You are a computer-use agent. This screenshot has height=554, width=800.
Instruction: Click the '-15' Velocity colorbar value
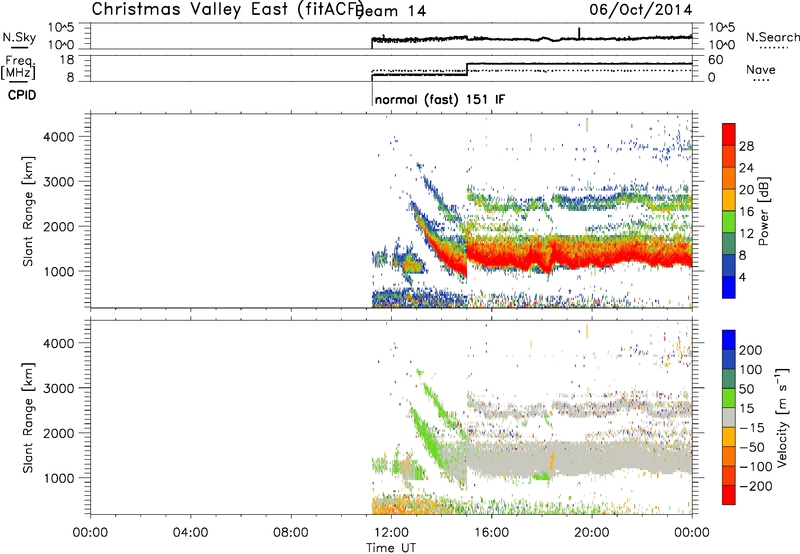click(x=752, y=428)
